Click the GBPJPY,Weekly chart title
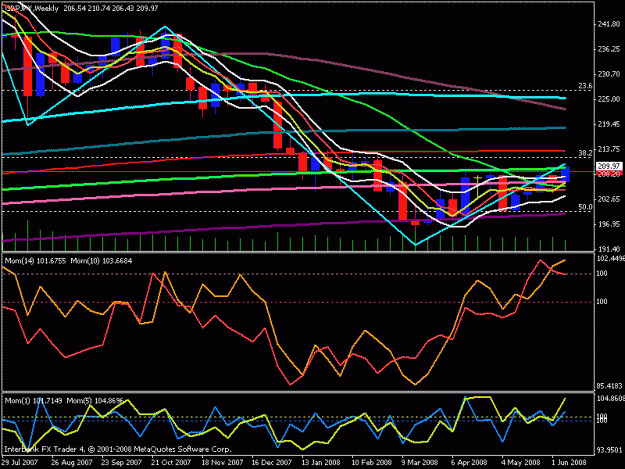The height and width of the screenshot is (469, 625). (32, 8)
